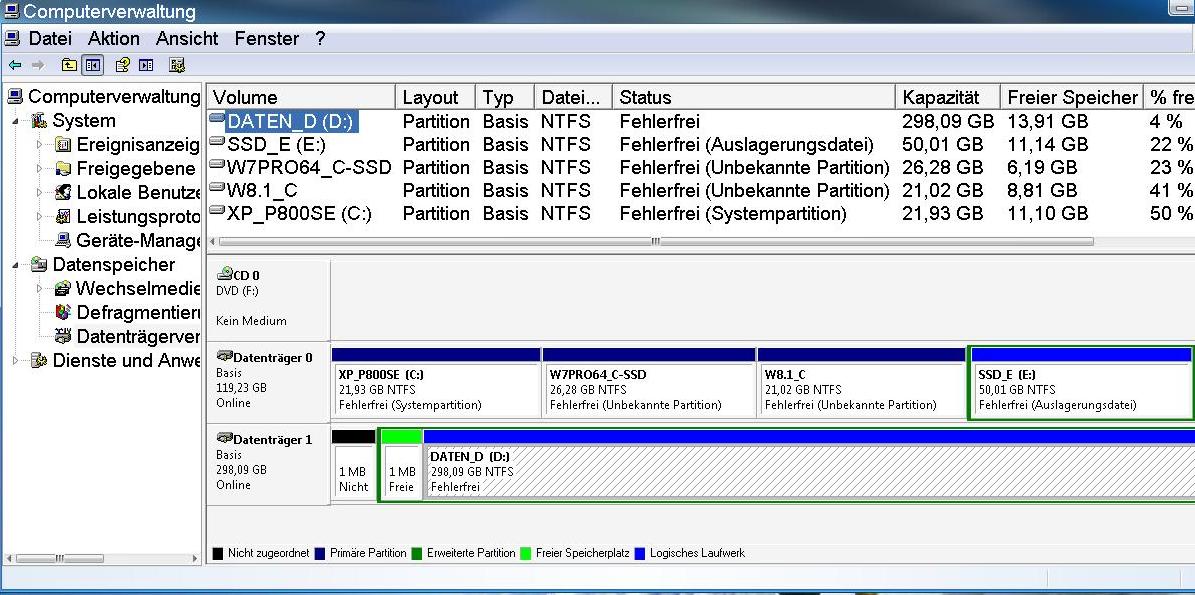
Task: Select the W8.1_C volume row
Action: 701,190
